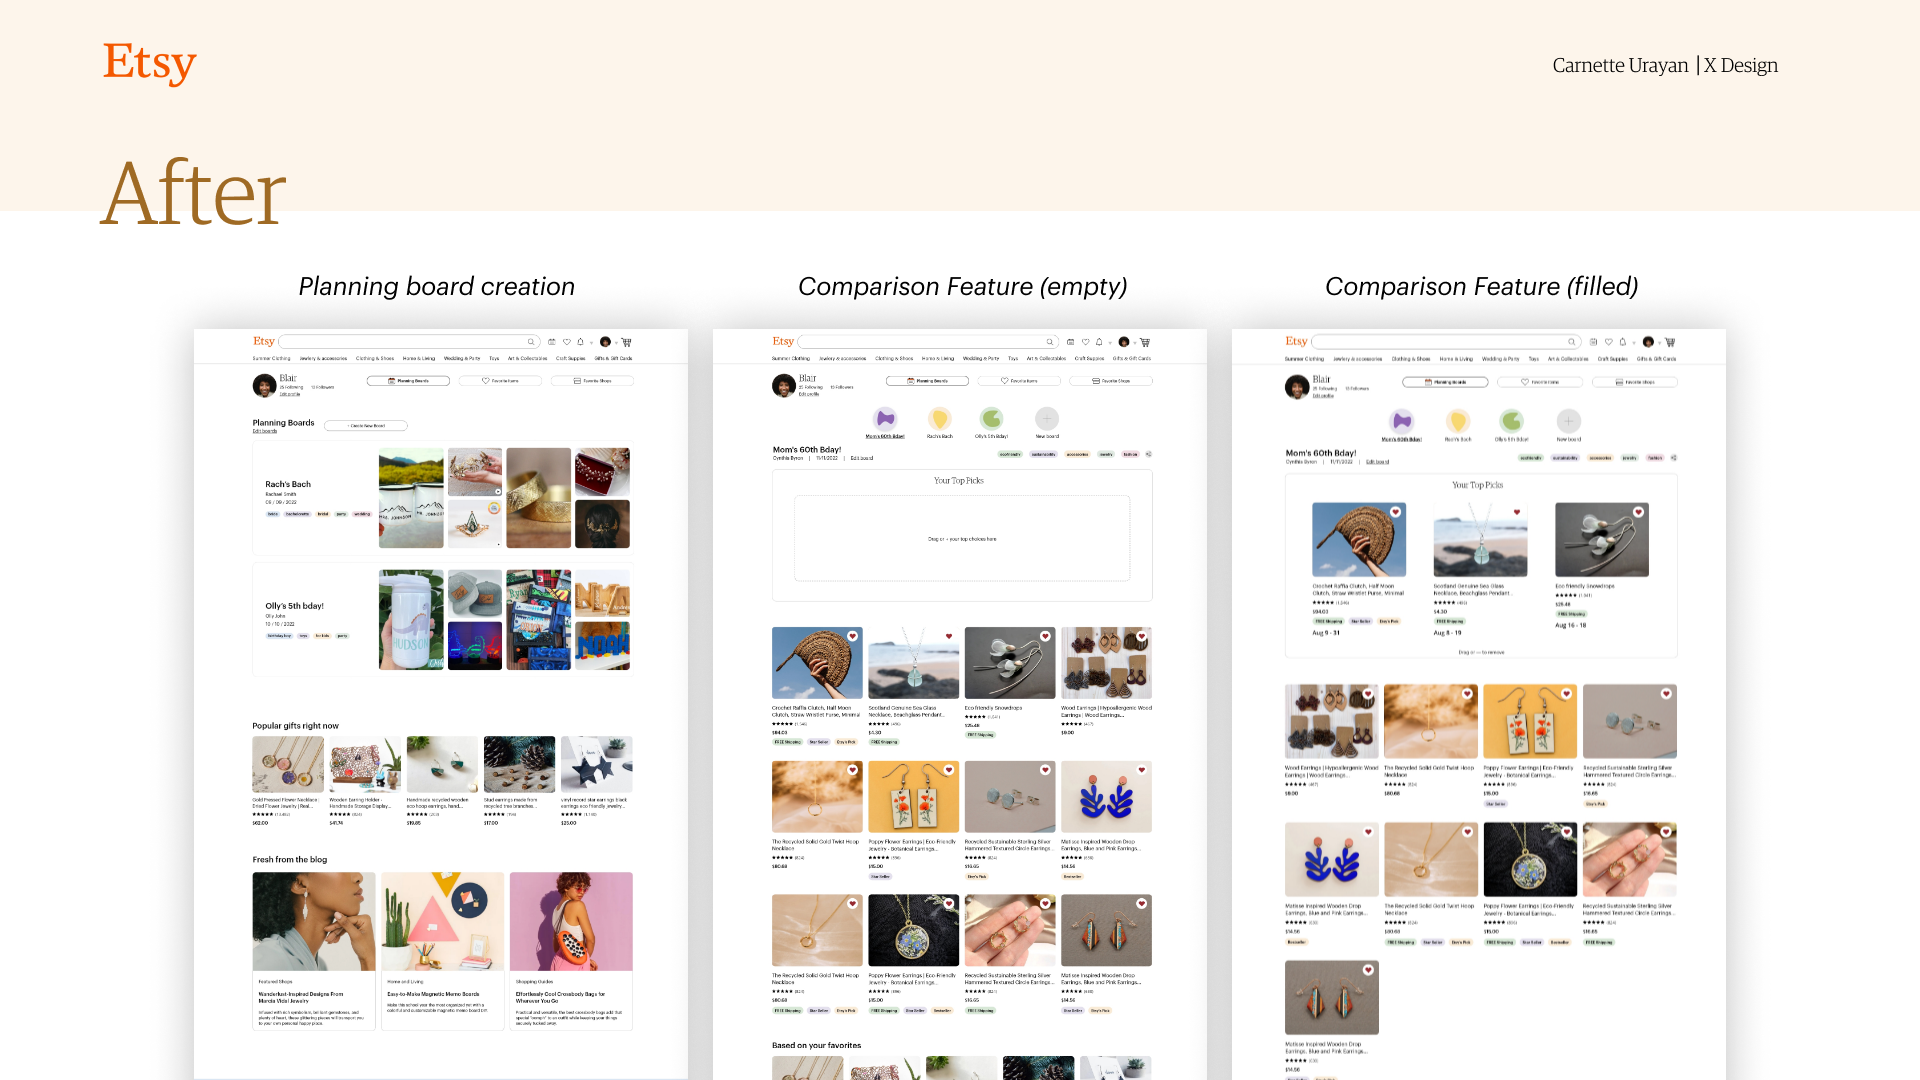This screenshot has height=1080, width=1920.
Task: Expand profile avatar dropdown arrow in Planning board creation header
Action: coord(616,342)
